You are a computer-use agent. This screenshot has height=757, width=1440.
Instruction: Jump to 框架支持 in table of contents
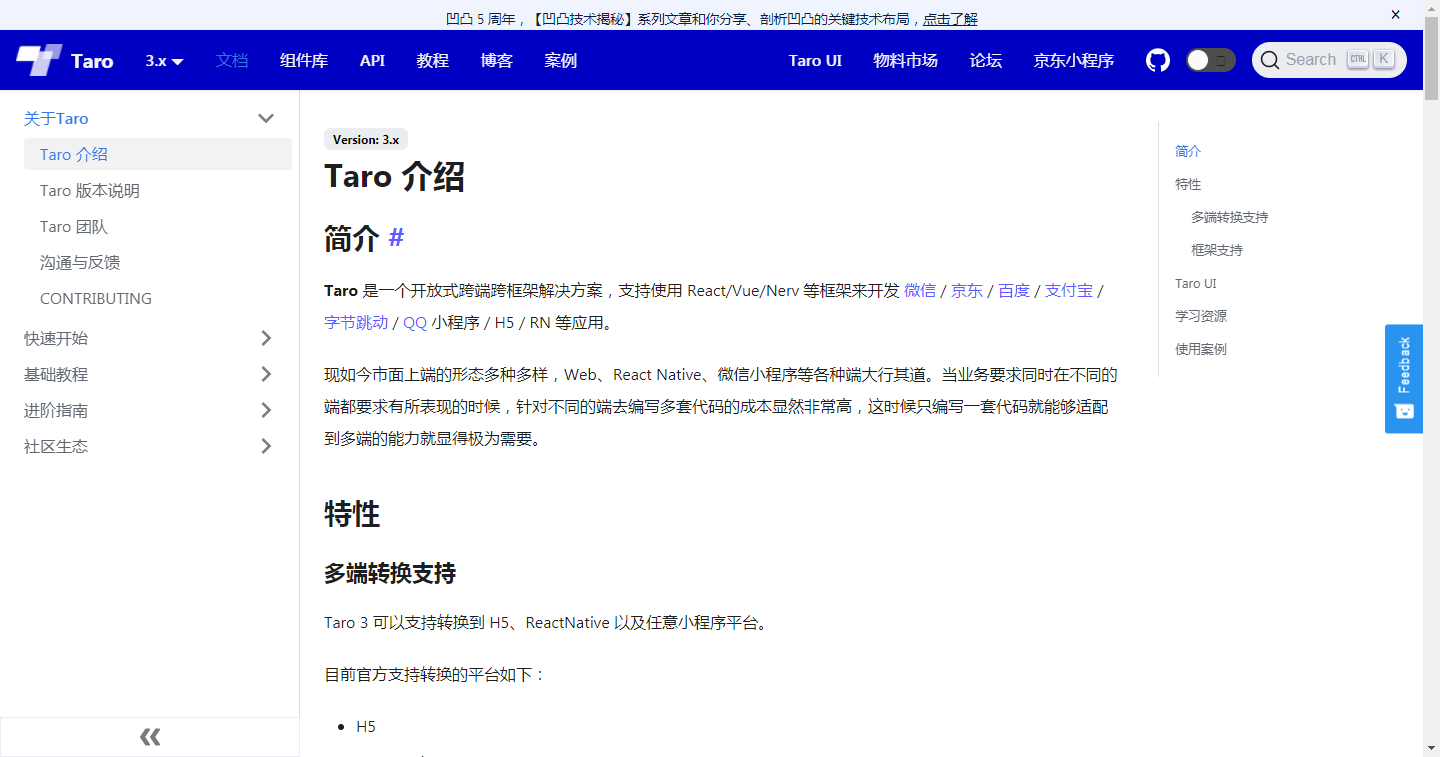pos(1217,250)
